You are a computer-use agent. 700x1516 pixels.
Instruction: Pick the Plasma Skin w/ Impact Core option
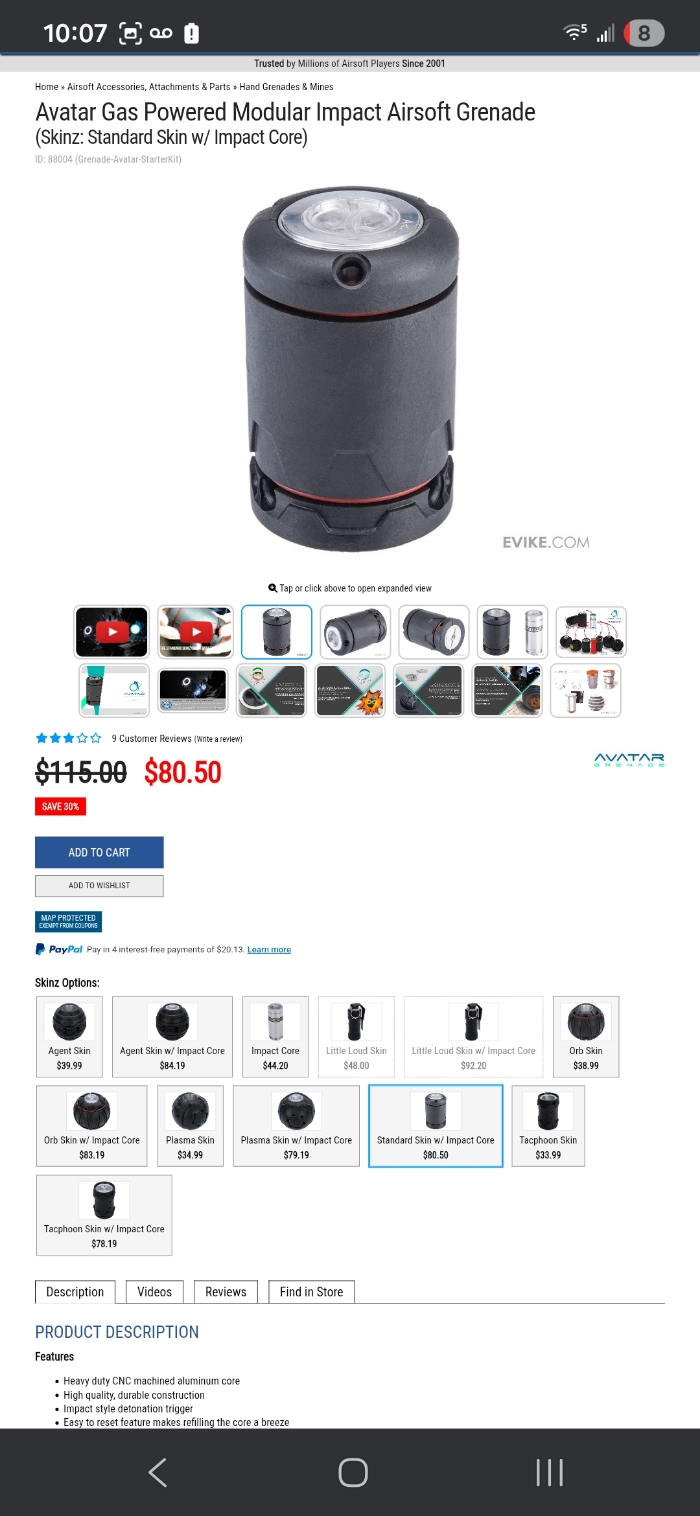tap(296, 1126)
